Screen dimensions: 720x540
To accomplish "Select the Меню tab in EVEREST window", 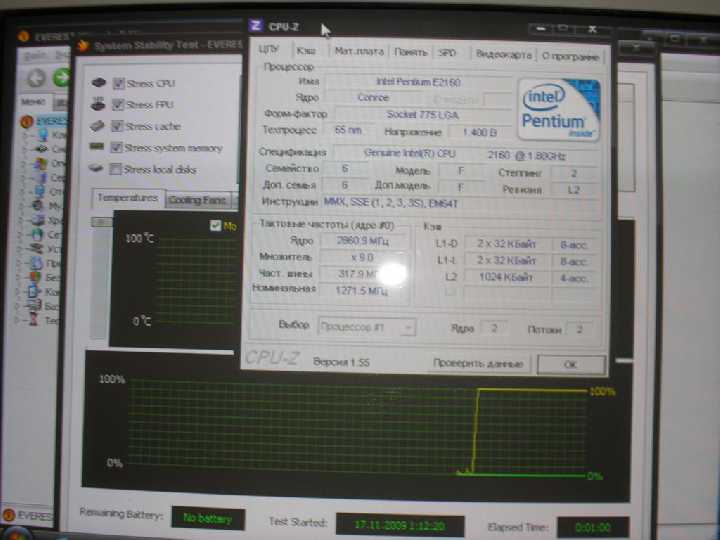I will (33, 101).
